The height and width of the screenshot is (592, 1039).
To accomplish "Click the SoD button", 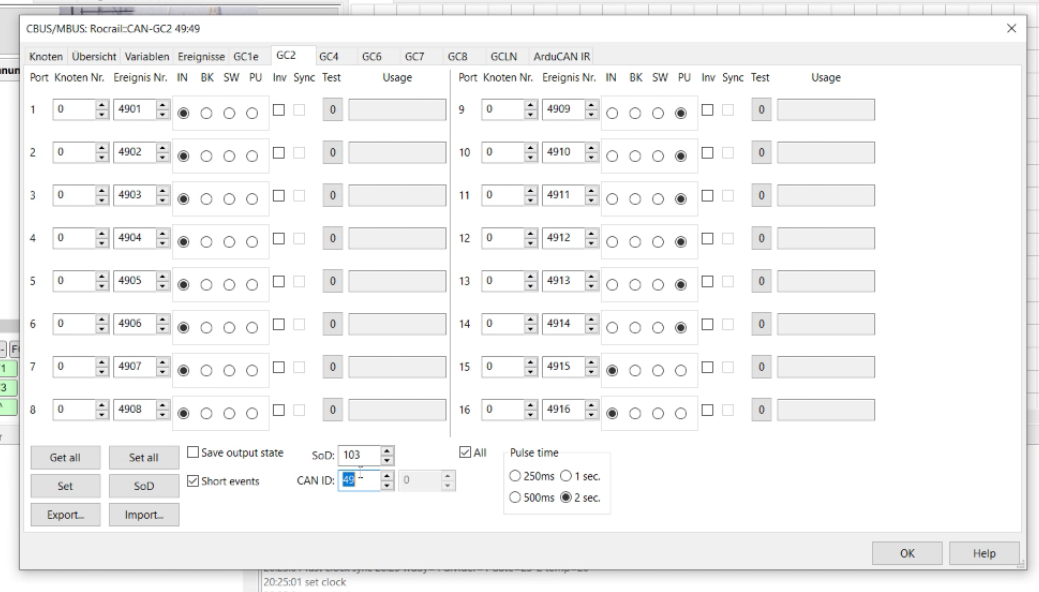I will (x=142, y=486).
